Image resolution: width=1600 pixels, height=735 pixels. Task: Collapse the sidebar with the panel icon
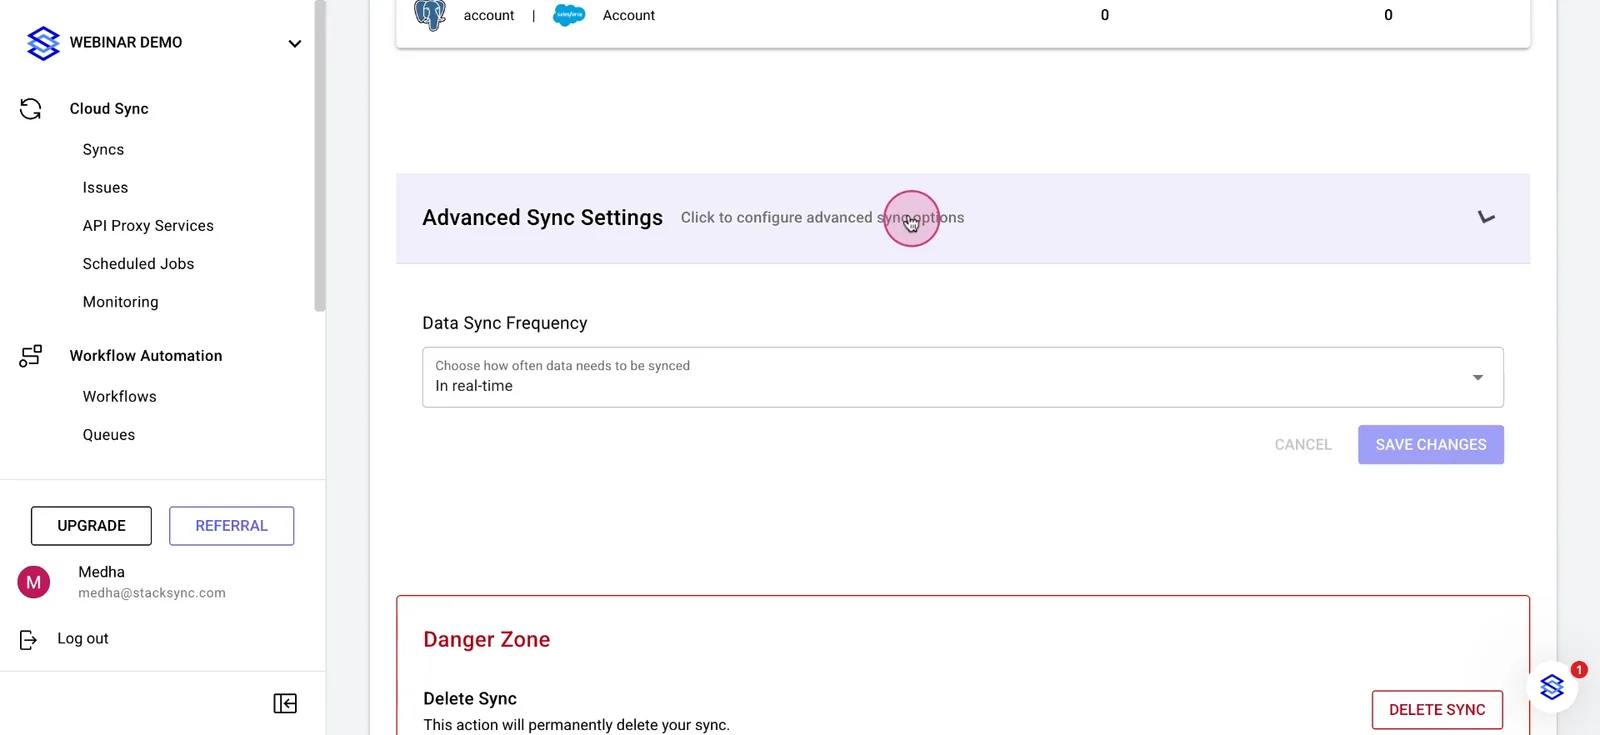tap(285, 704)
